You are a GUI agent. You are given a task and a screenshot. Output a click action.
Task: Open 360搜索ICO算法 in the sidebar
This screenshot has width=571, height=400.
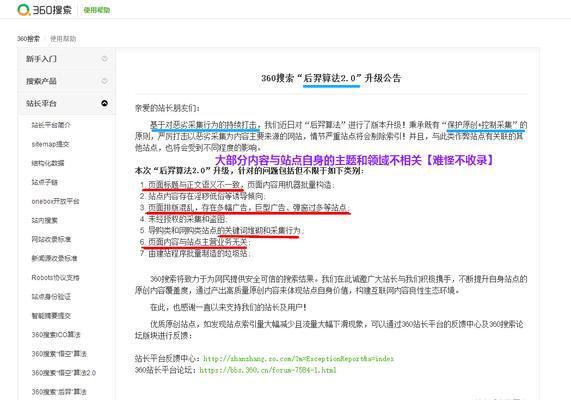pyautogui.click(x=56, y=334)
